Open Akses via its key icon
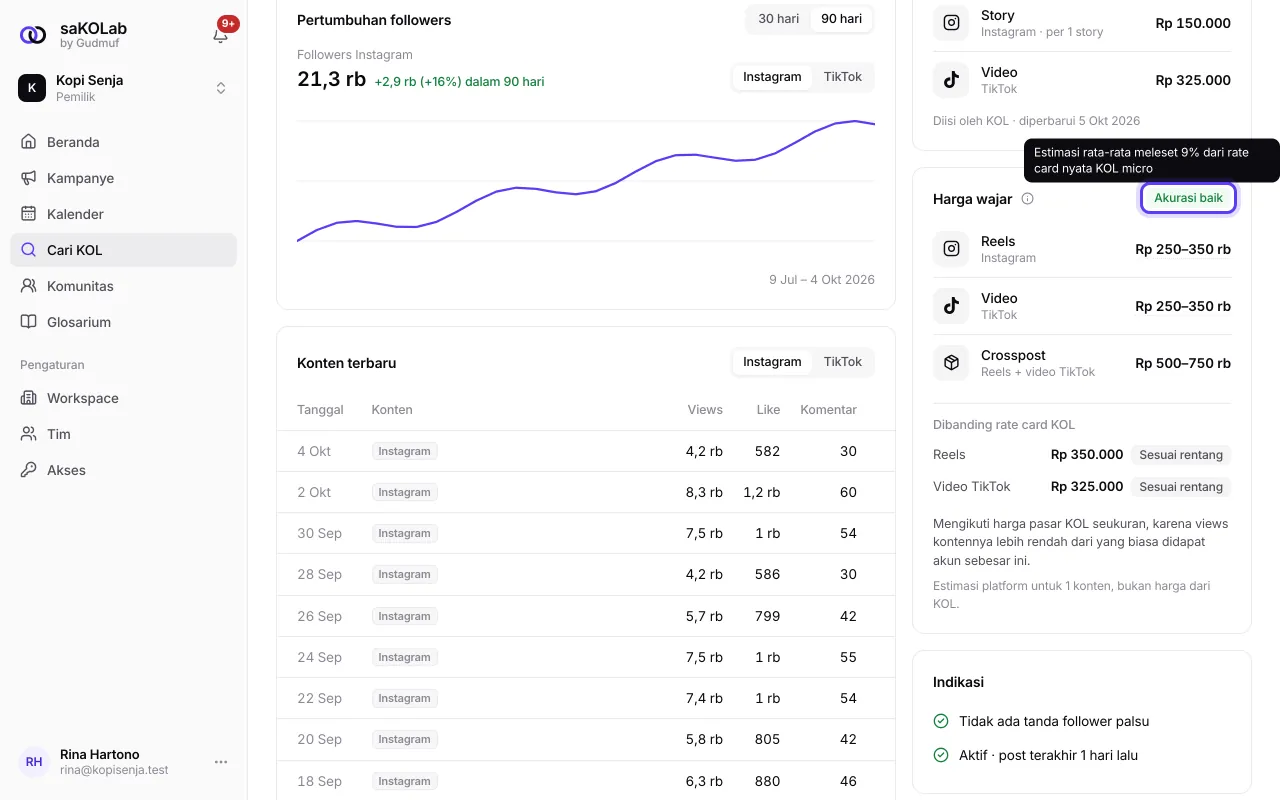The image size is (1280, 800). click(x=28, y=470)
